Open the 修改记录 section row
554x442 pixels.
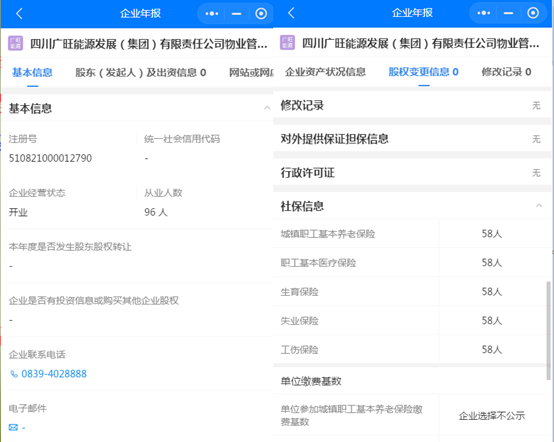coord(412,105)
